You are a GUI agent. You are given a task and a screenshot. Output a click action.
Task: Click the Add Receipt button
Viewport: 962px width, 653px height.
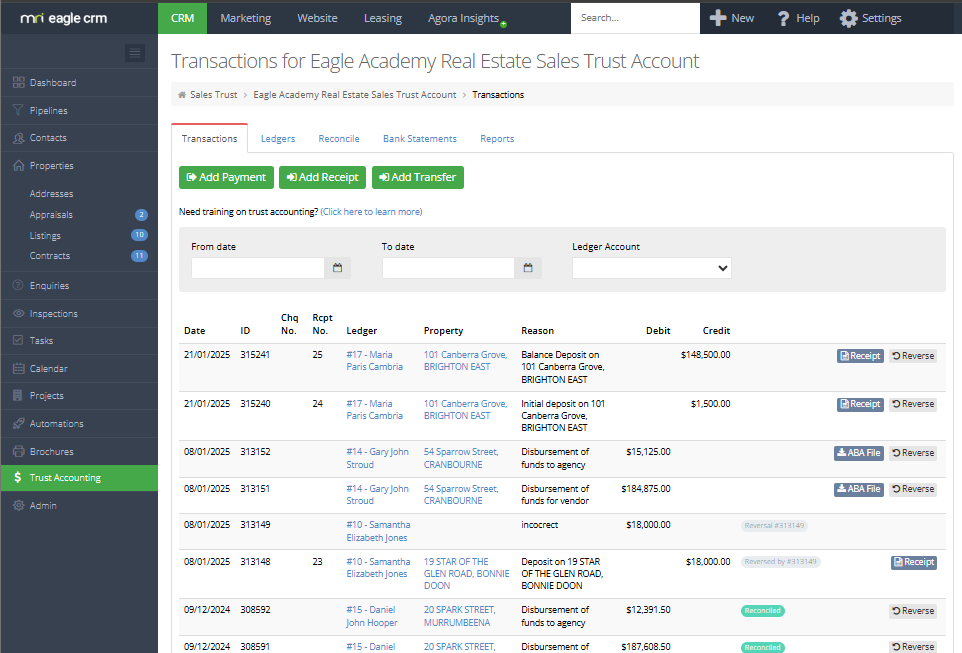[323, 177]
